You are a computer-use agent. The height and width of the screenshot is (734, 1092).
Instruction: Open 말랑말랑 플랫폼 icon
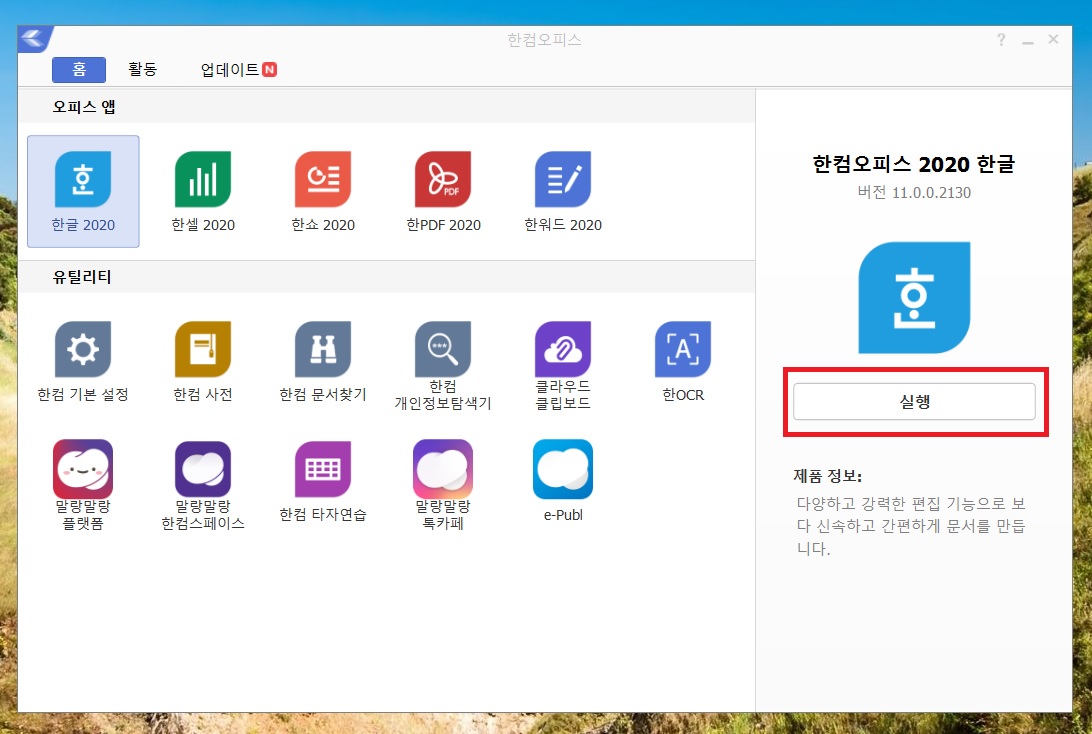(x=83, y=469)
